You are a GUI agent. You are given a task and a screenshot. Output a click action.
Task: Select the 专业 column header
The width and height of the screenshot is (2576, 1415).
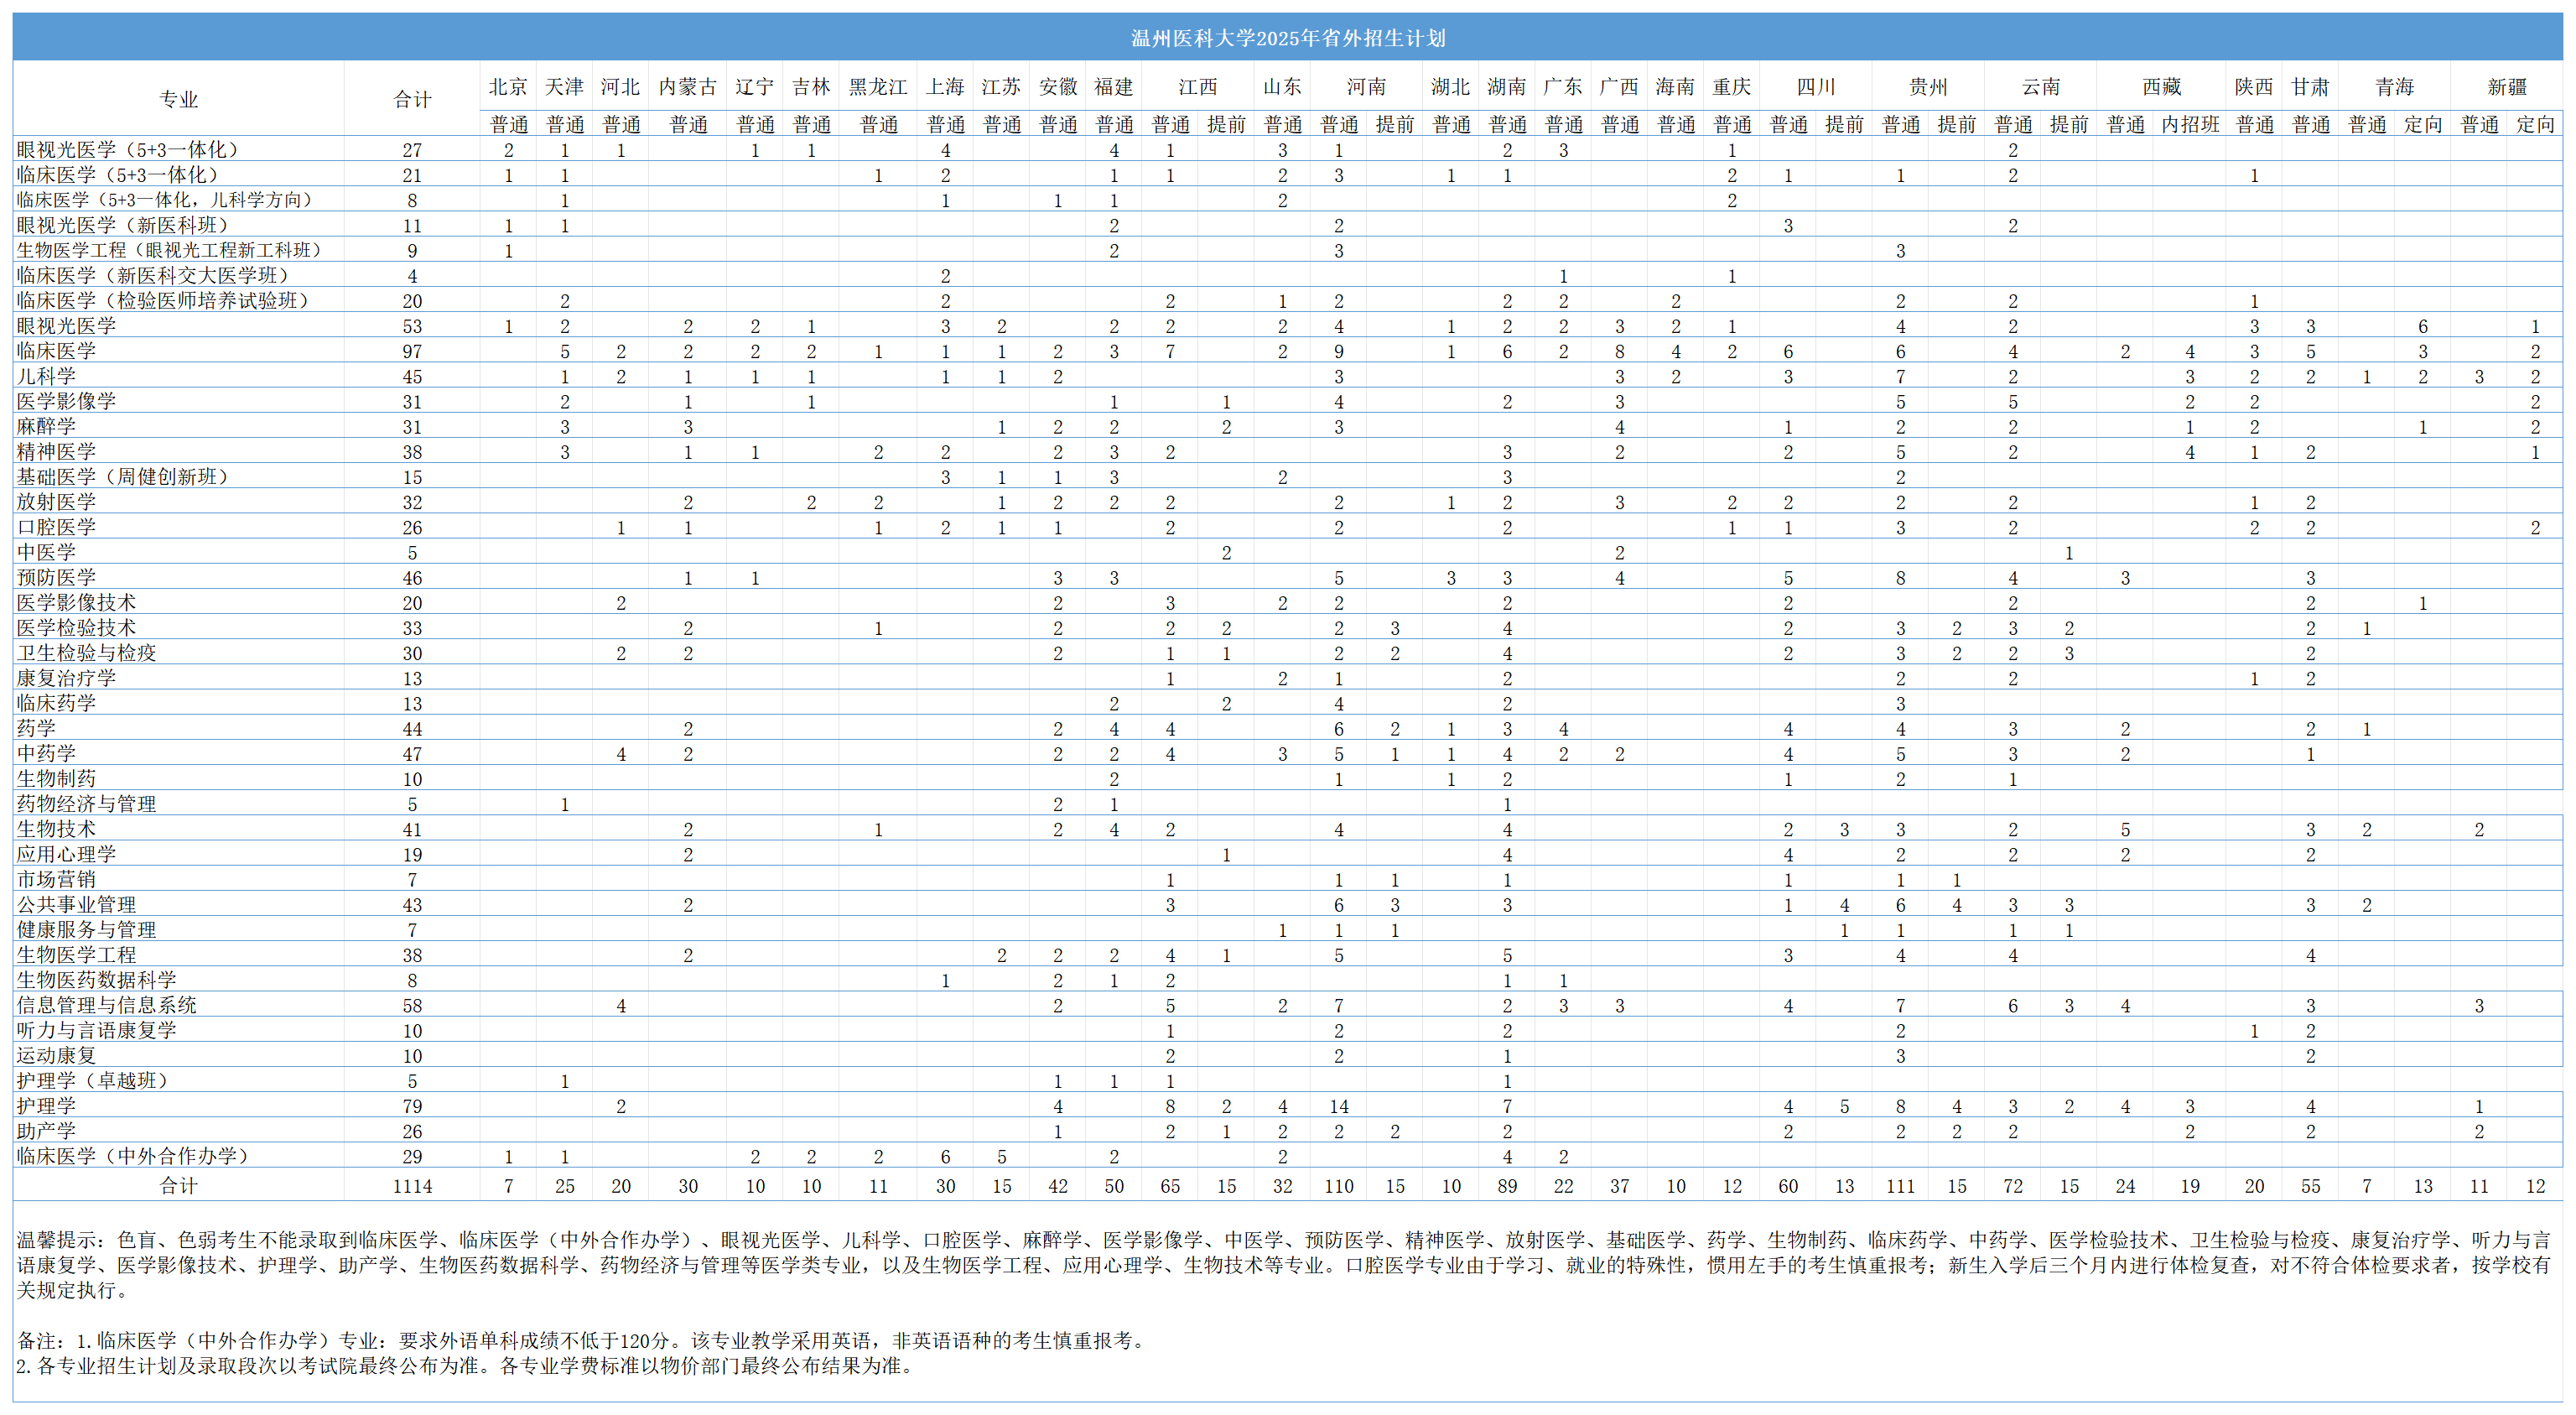click(x=179, y=99)
